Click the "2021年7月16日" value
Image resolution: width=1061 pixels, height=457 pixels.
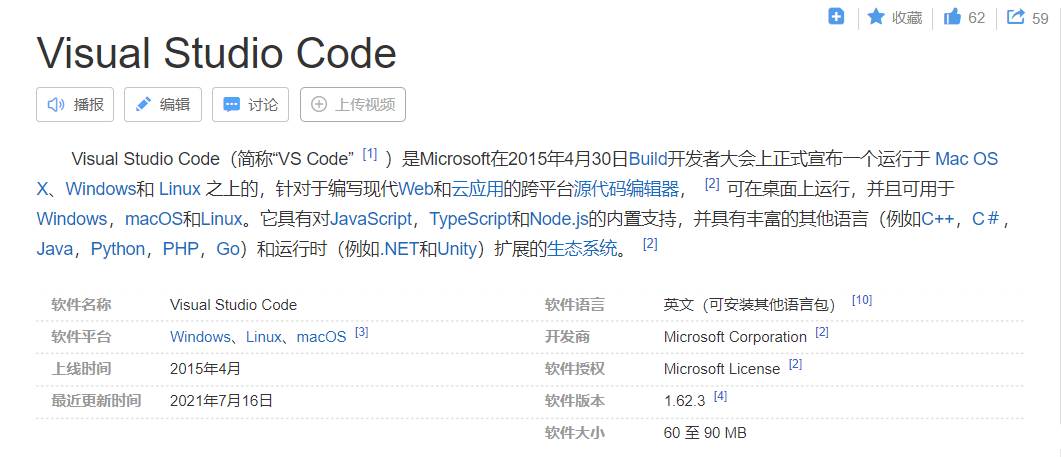[221, 401]
